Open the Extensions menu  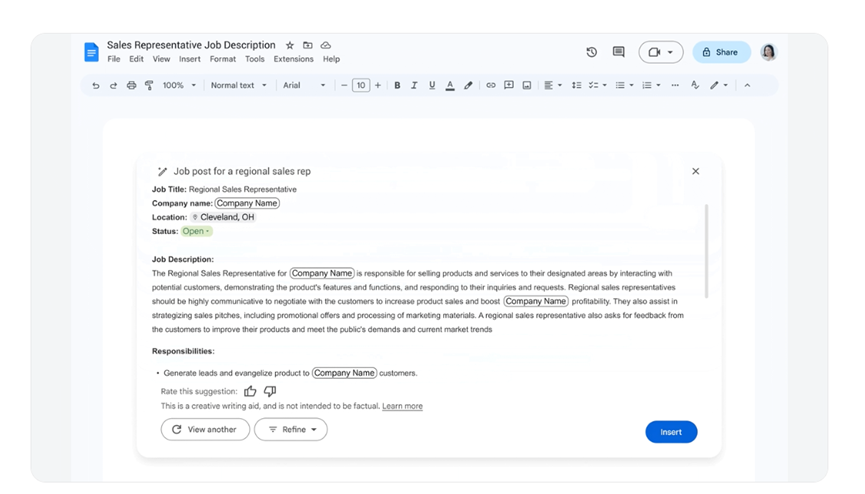click(293, 59)
